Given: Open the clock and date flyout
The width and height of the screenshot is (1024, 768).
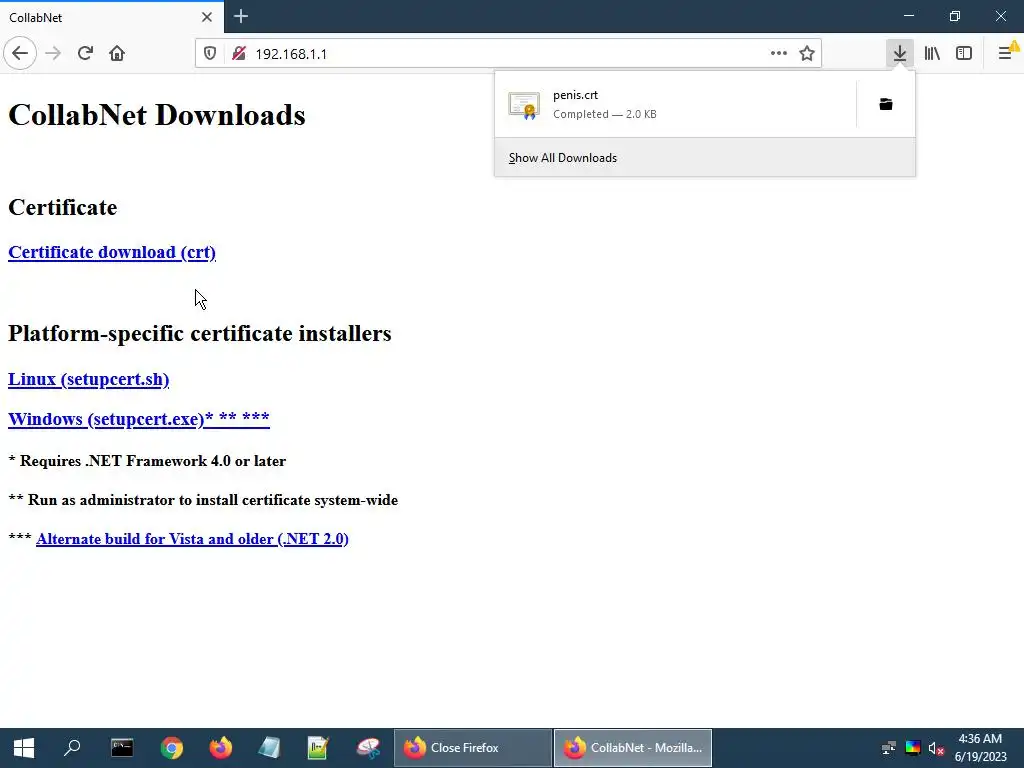Looking at the screenshot, I should tap(980, 748).
